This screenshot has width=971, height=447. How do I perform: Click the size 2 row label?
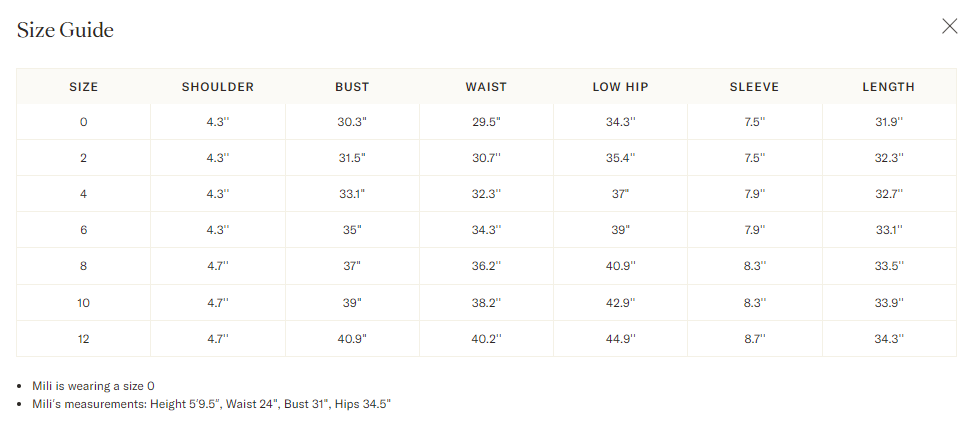(84, 158)
